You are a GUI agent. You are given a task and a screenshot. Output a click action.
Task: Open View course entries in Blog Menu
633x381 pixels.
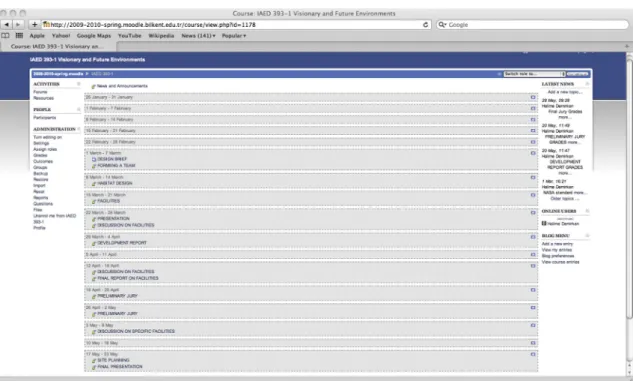coord(560,262)
